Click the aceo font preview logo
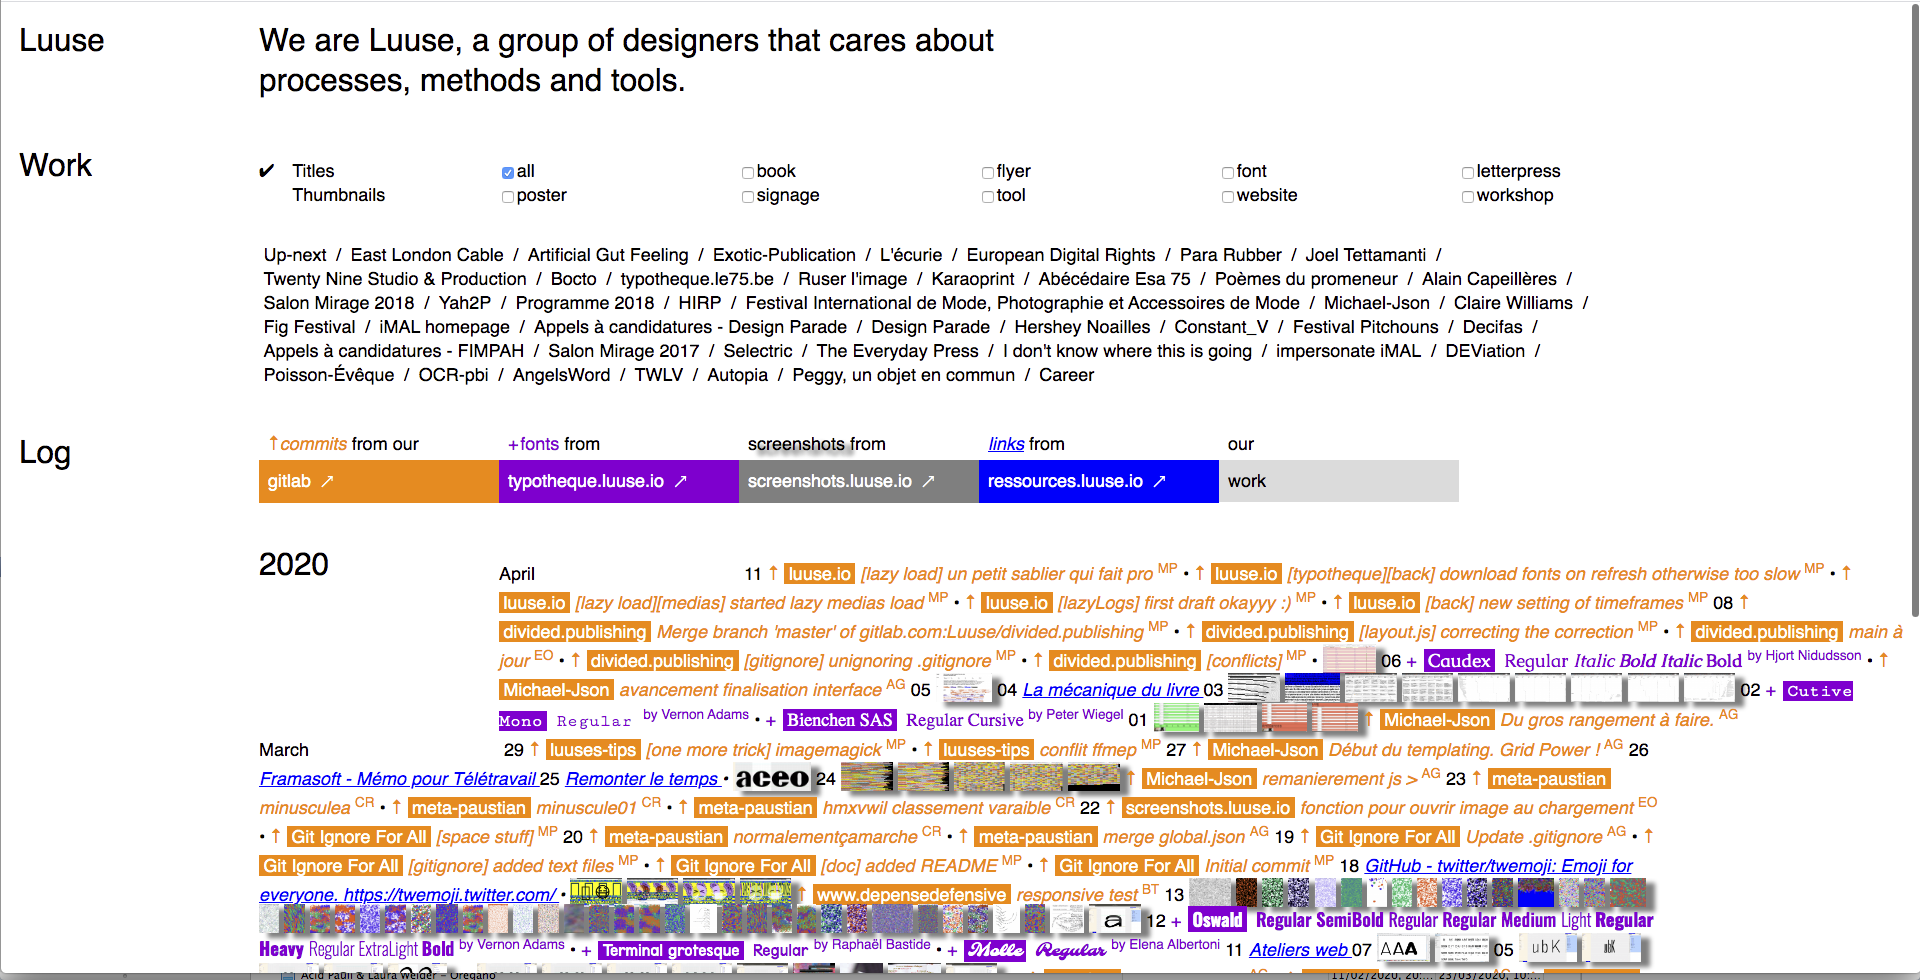Image resolution: width=1920 pixels, height=980 pixels. (772, 778)
